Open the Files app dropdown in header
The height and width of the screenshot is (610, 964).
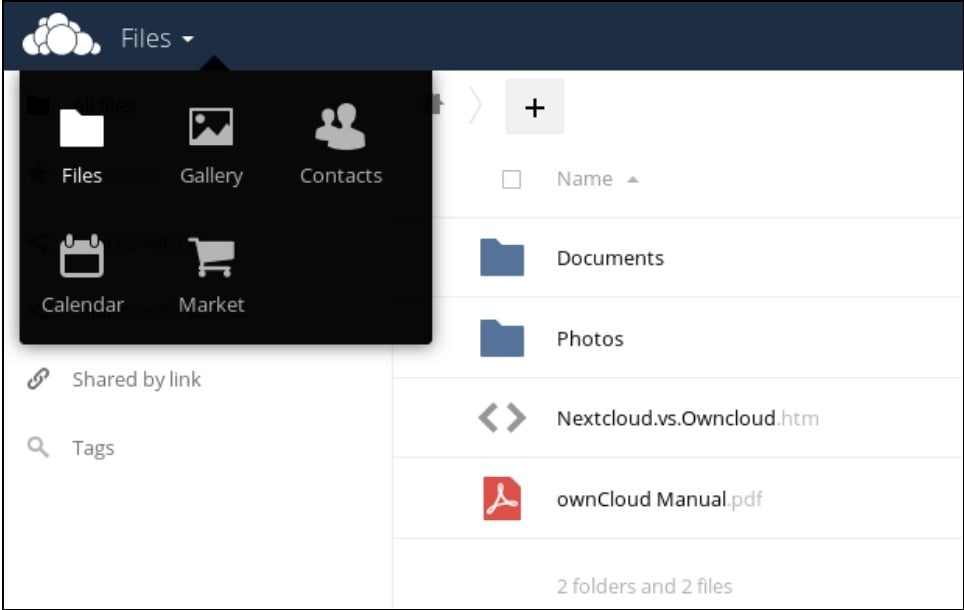tap(157, 39)
